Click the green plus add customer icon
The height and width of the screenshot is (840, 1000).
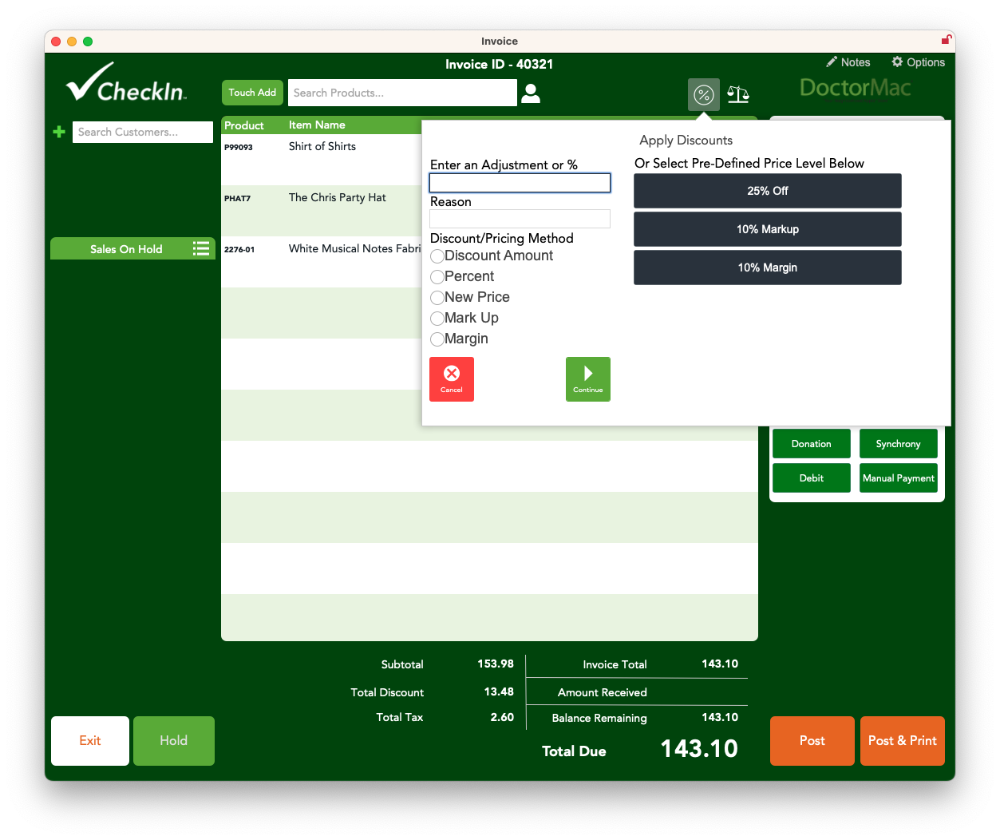point(59,132)
